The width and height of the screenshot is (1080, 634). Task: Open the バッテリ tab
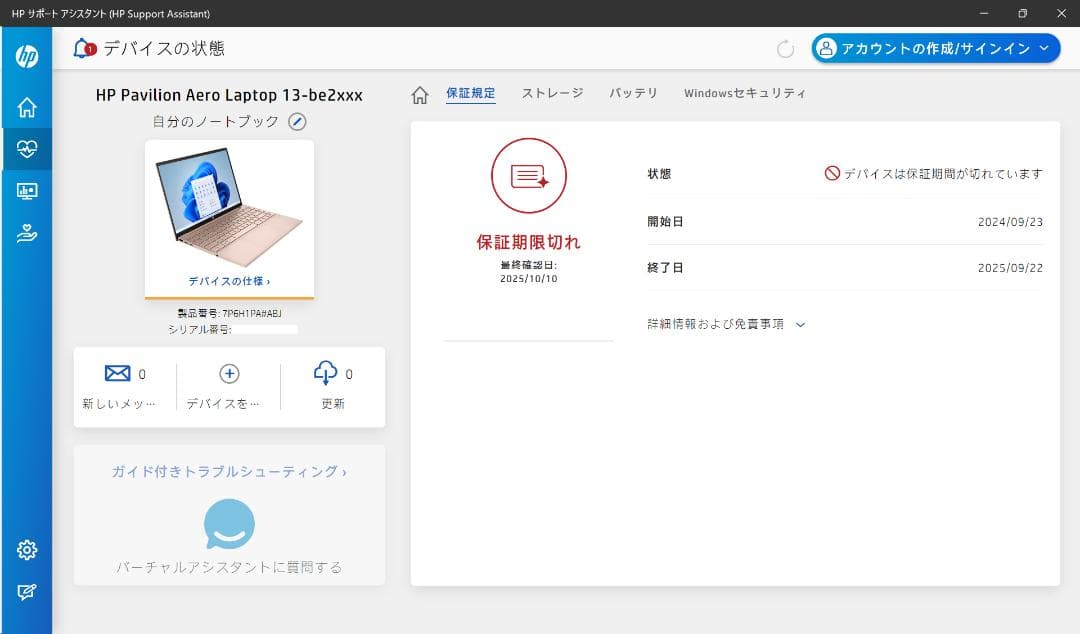(631, 92)
